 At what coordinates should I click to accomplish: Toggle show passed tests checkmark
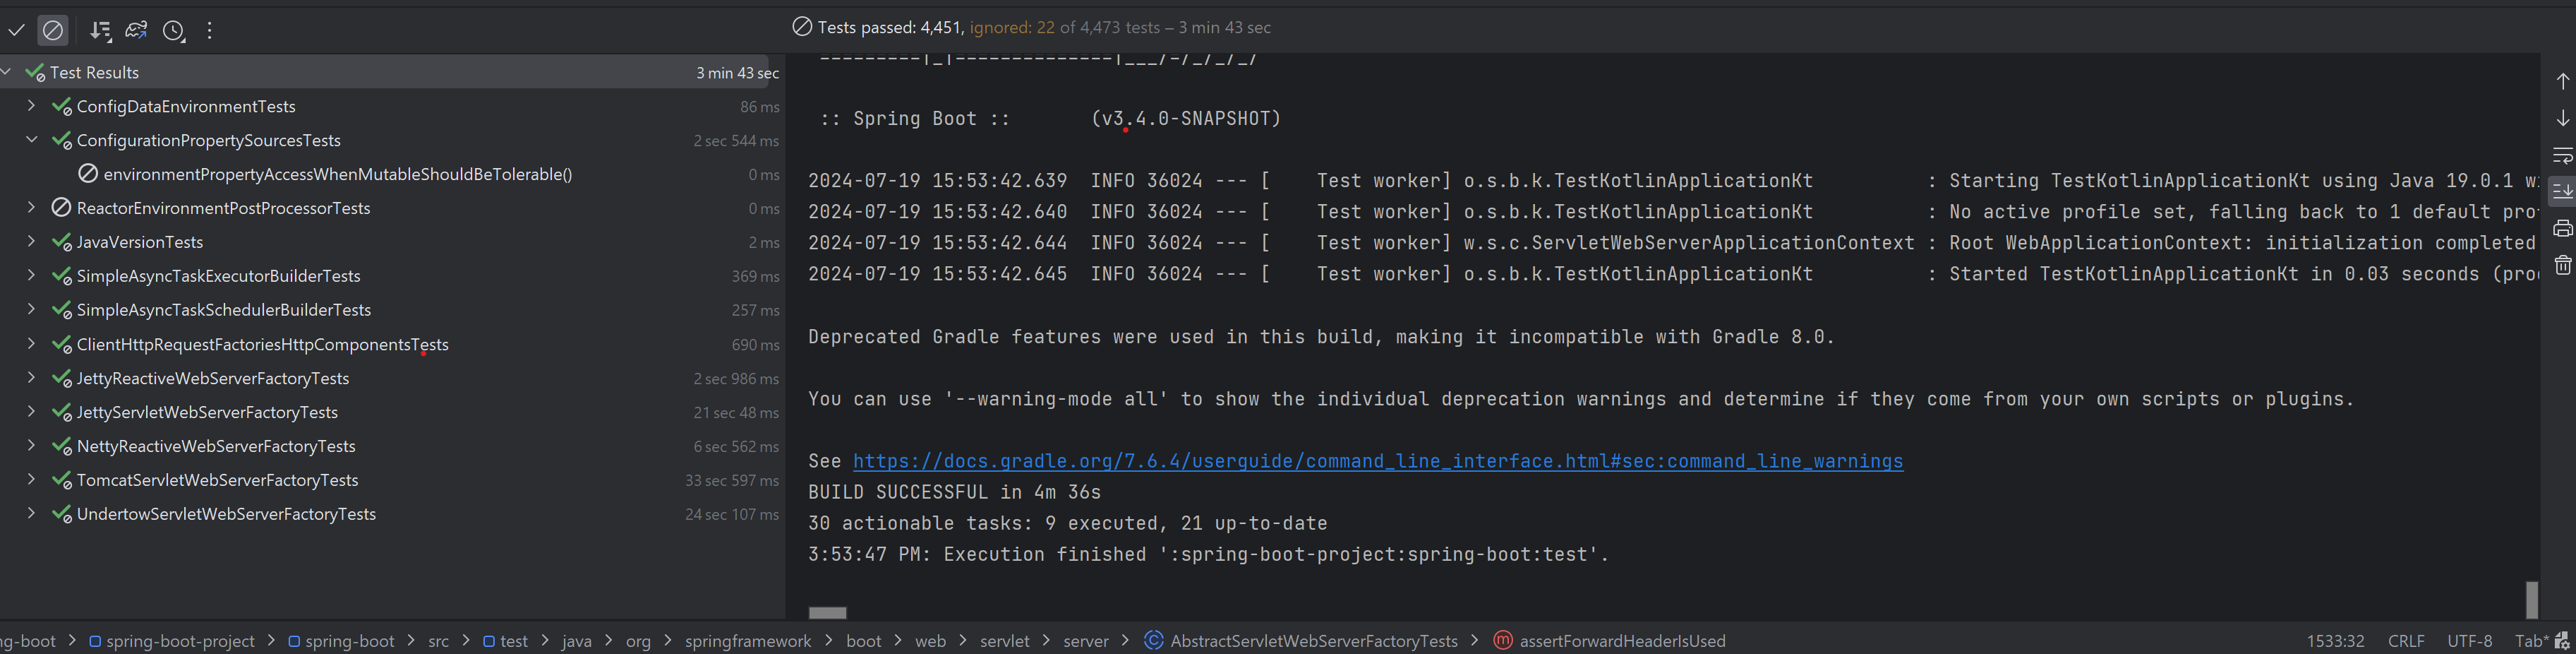[x=16, y=31]
